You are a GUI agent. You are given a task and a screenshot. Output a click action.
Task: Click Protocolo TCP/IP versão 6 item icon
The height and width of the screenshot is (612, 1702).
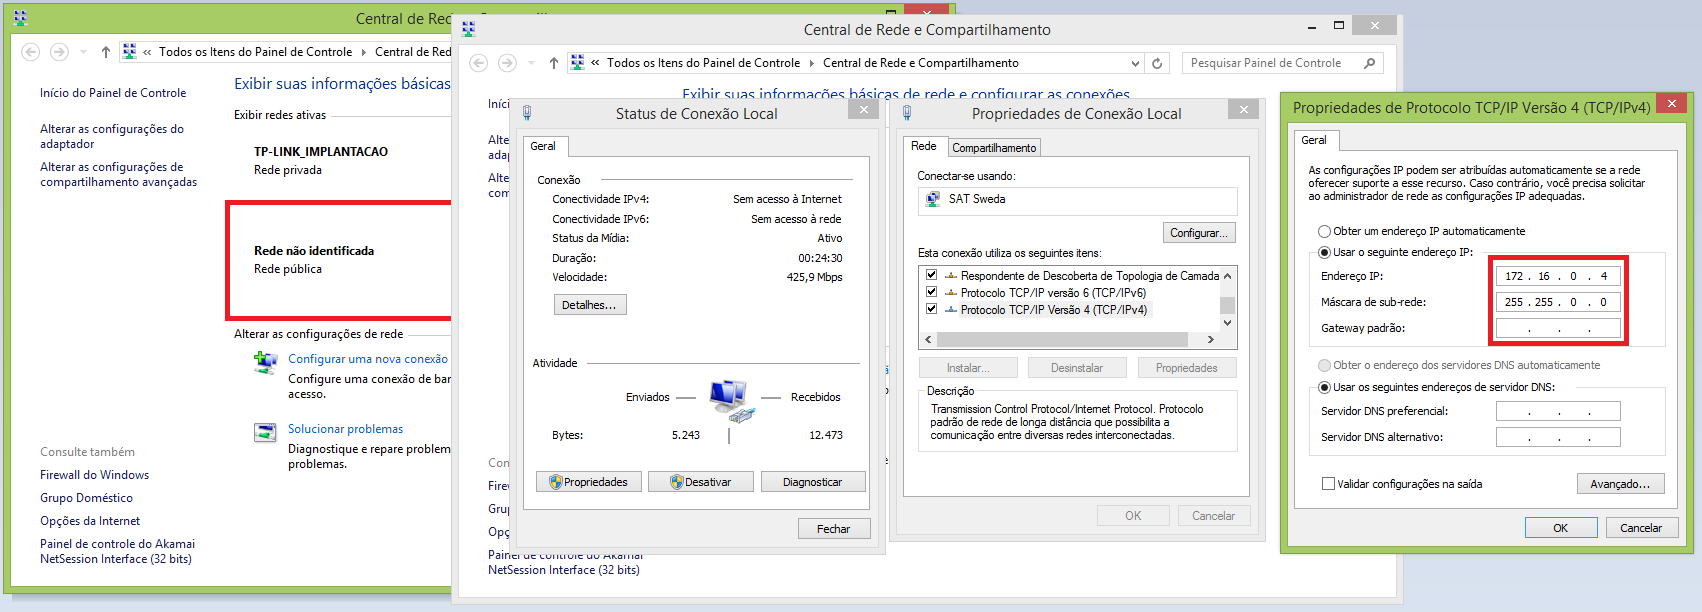[951, 293]
